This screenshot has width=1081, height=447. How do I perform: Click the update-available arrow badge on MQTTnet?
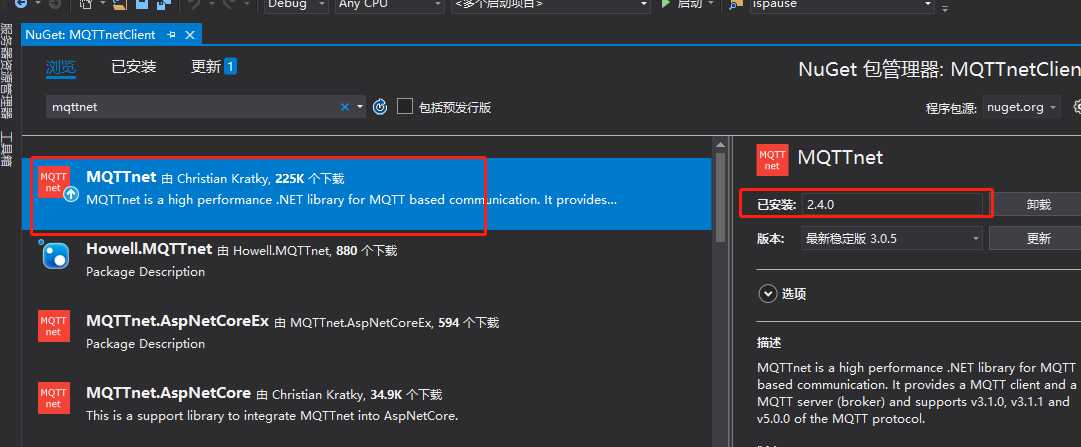click(70, 195)
